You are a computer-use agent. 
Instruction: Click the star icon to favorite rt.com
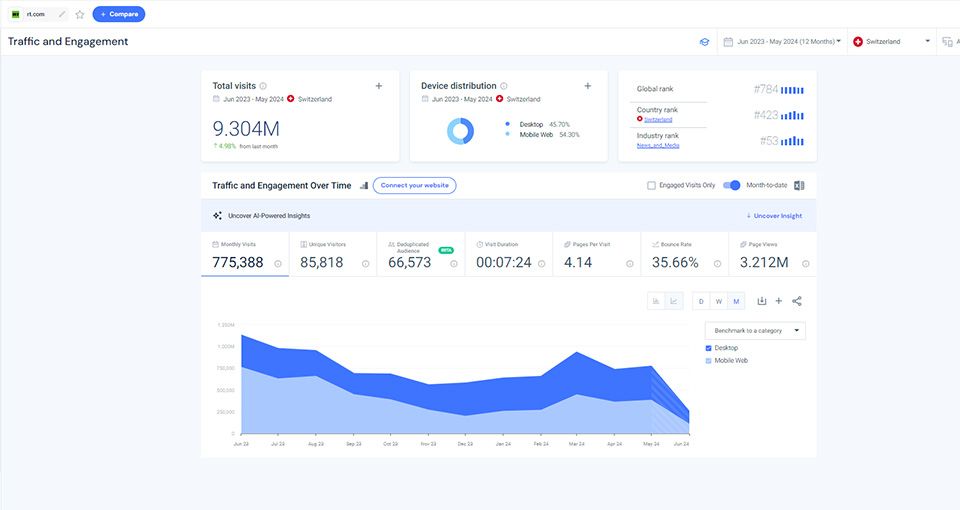tap(80, 14)
